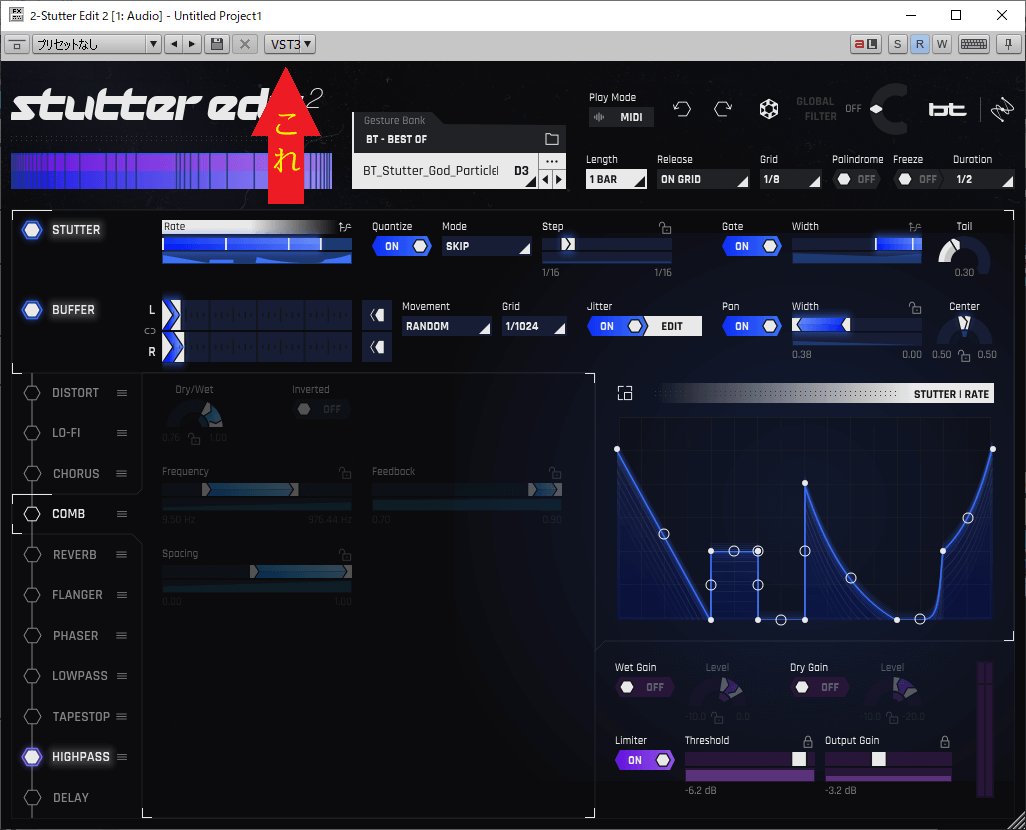Open the Length 1 BAR dropdown

[616, 179]
